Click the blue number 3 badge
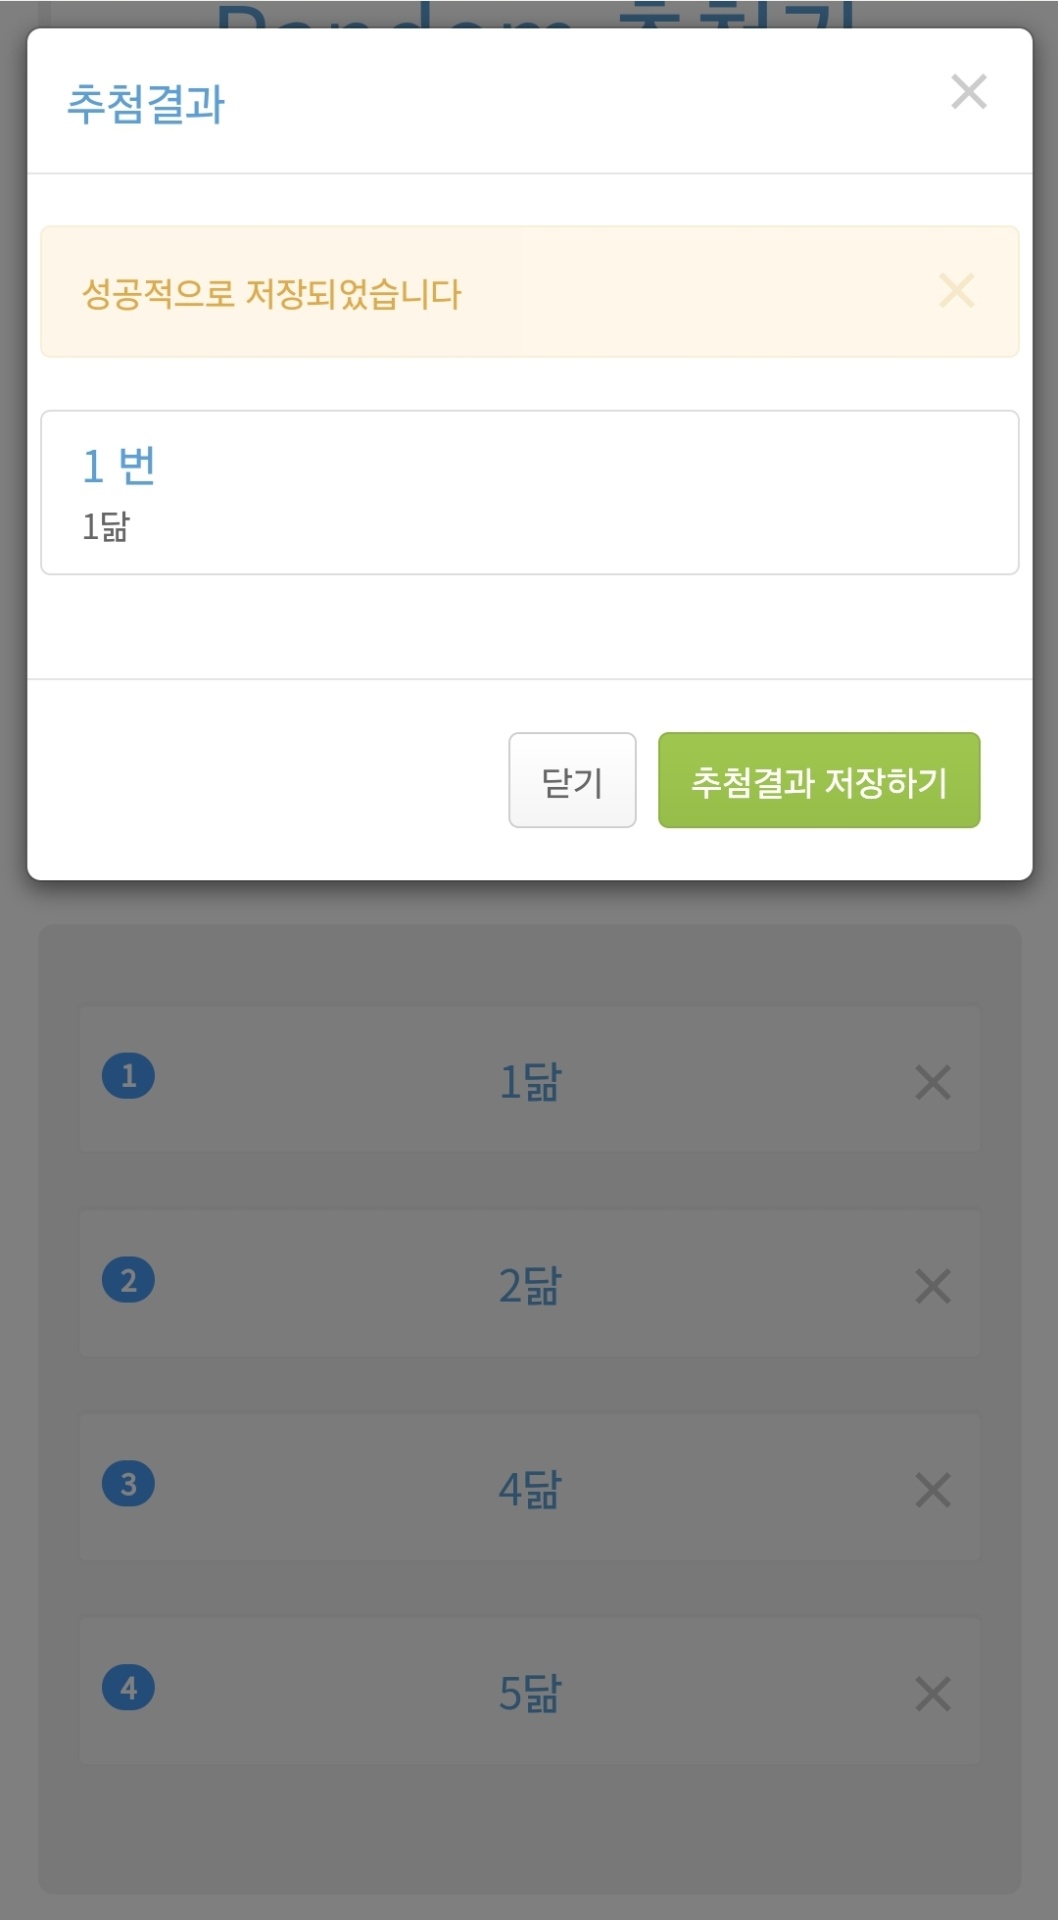Screen dimensions: 1058x1920 (128, 1484)
